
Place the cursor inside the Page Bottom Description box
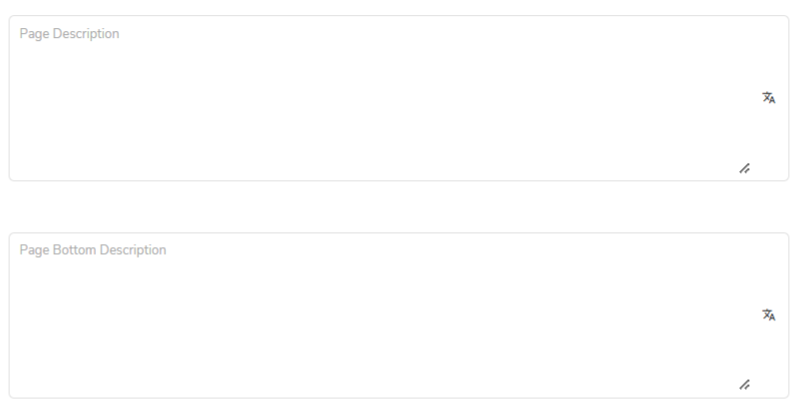(399, 315)
